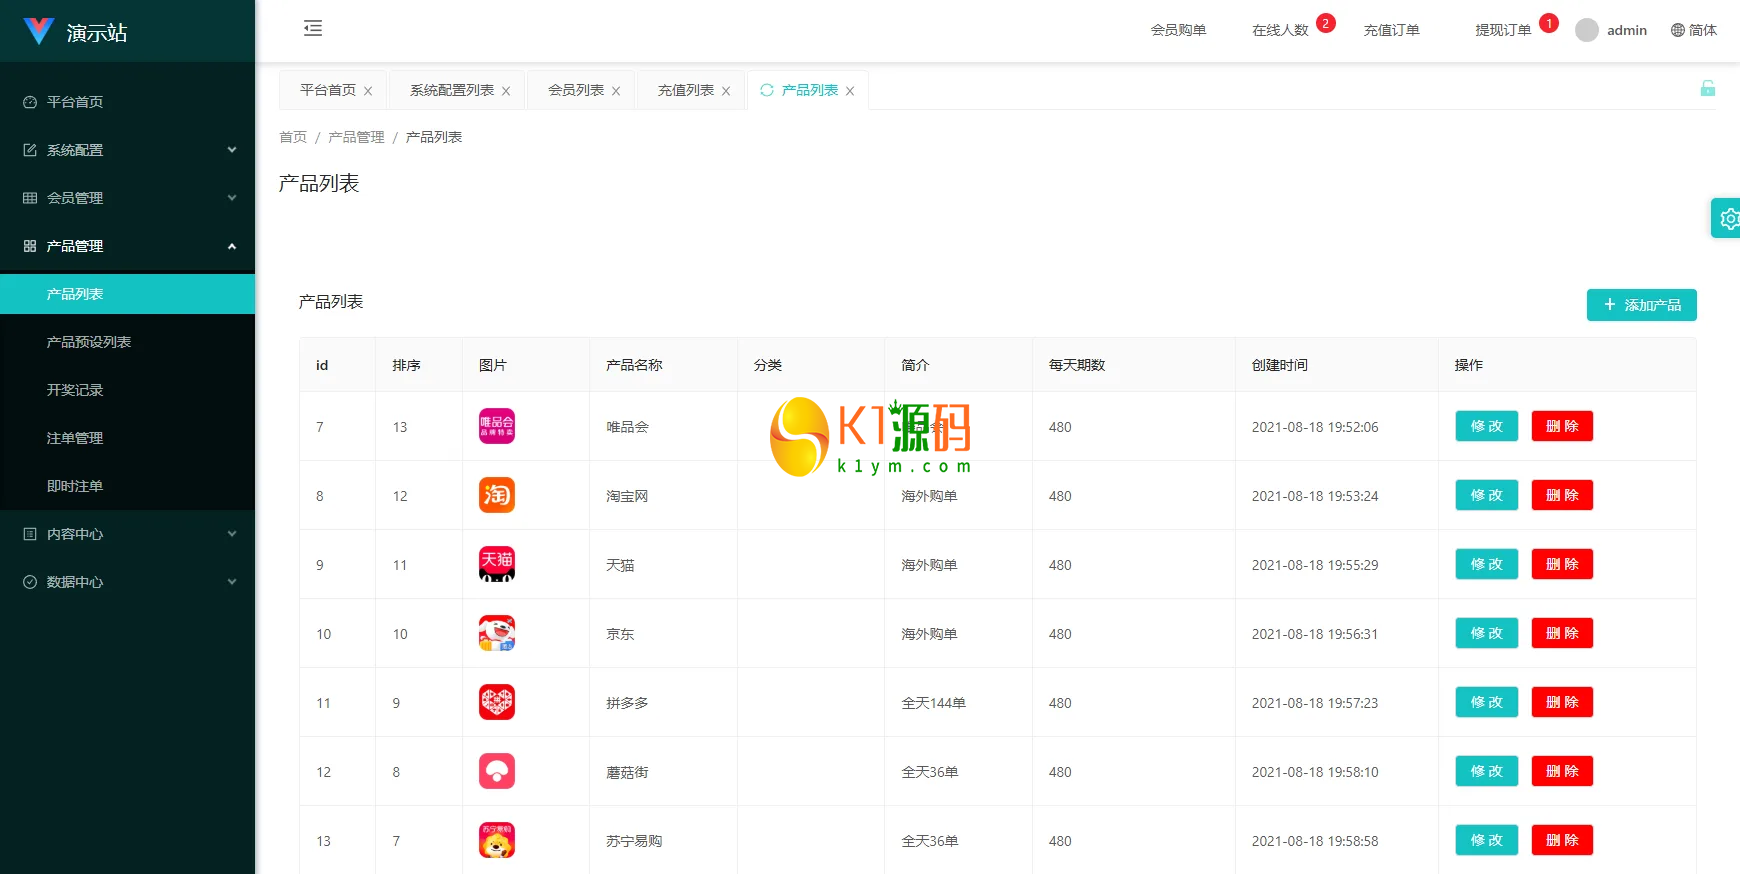Click the blue V logo

coord(38,31)
